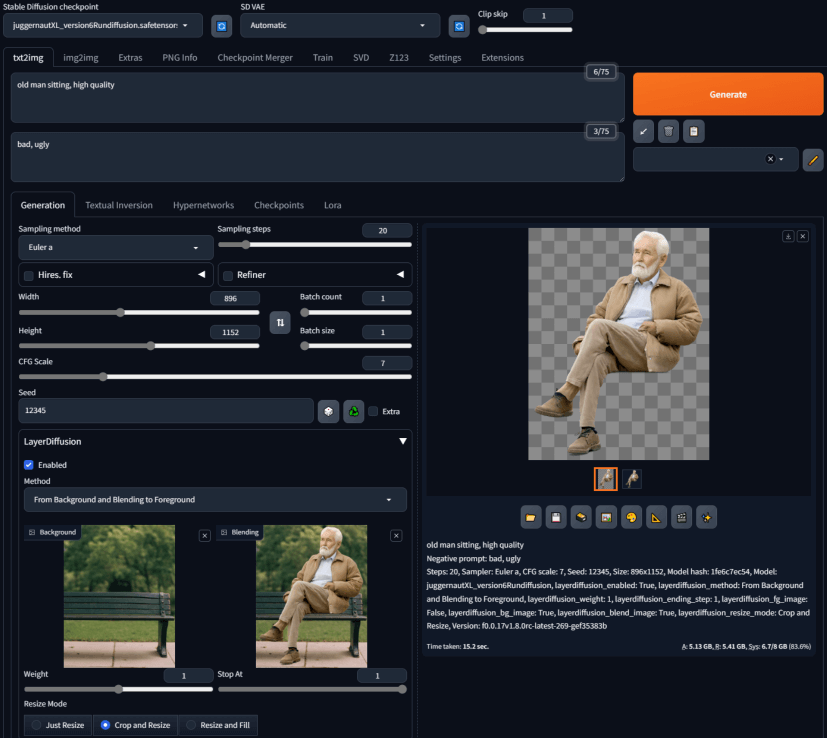Uncheck the LayerDiffusion Enabled checkbox
This screenshot has height=738, width=827.
point(29,465)
